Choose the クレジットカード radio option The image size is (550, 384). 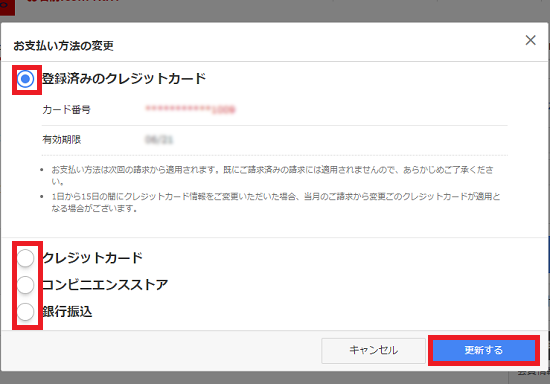click(26, 258)
